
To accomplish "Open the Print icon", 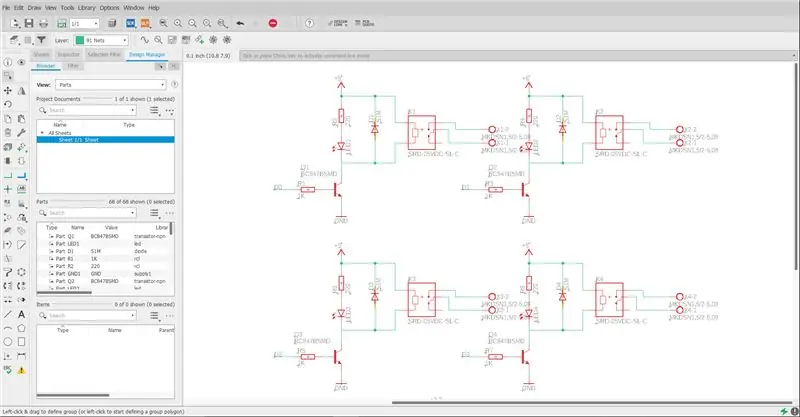I will tap(43, 23).
